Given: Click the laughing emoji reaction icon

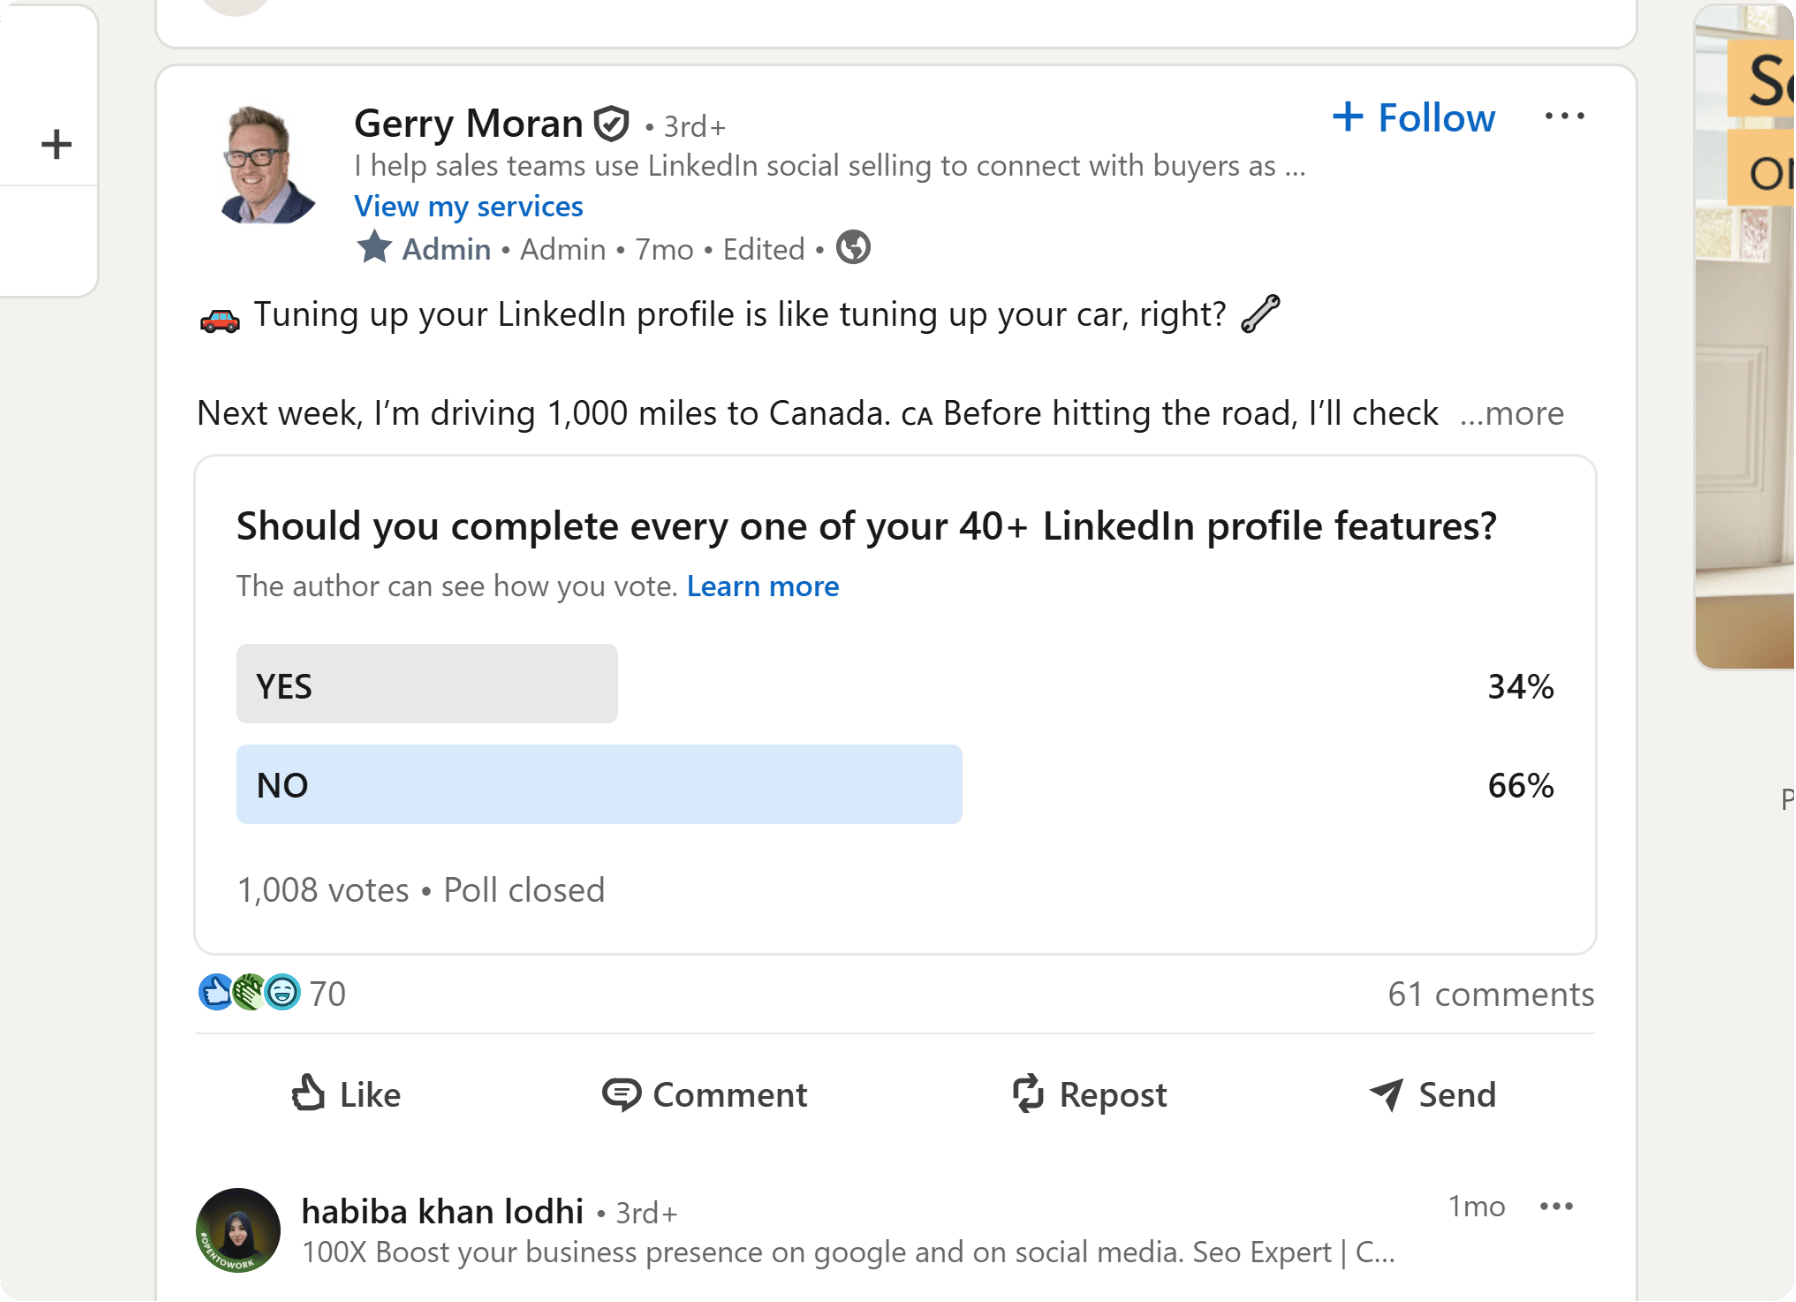Looking at the screenshot, I should click(x=283, y=992).
